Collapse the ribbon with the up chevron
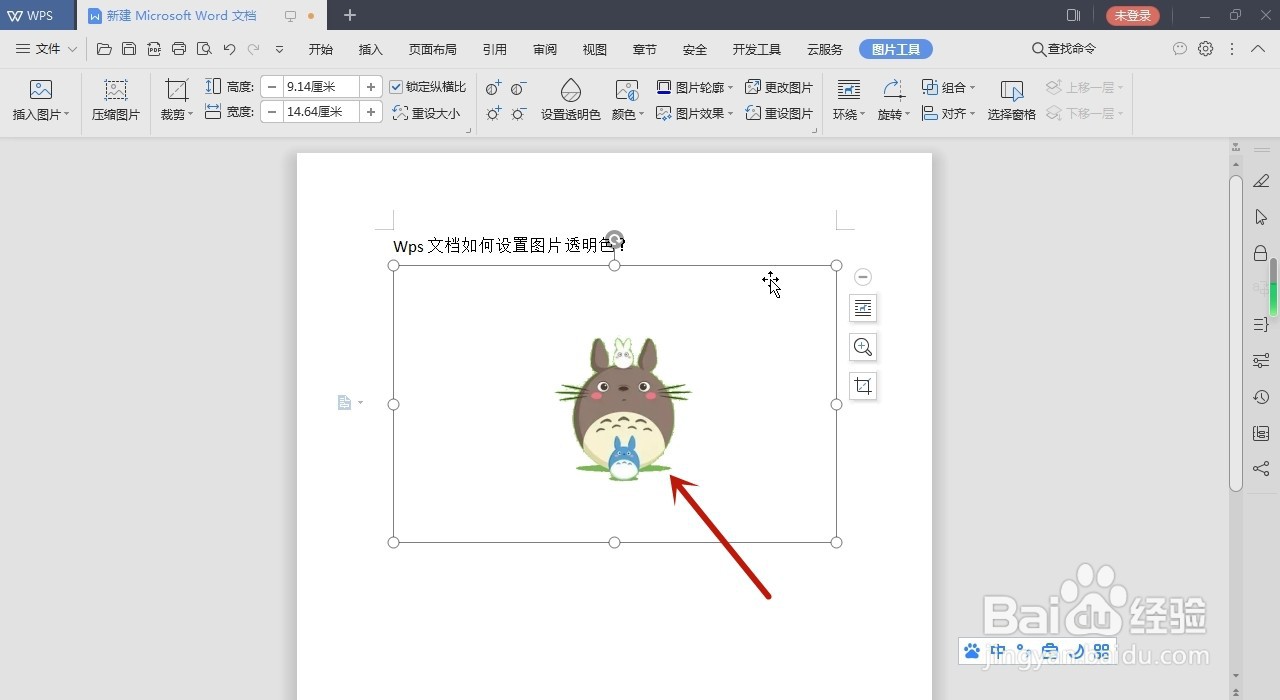1280x700 pixels. coord(1259,49)
